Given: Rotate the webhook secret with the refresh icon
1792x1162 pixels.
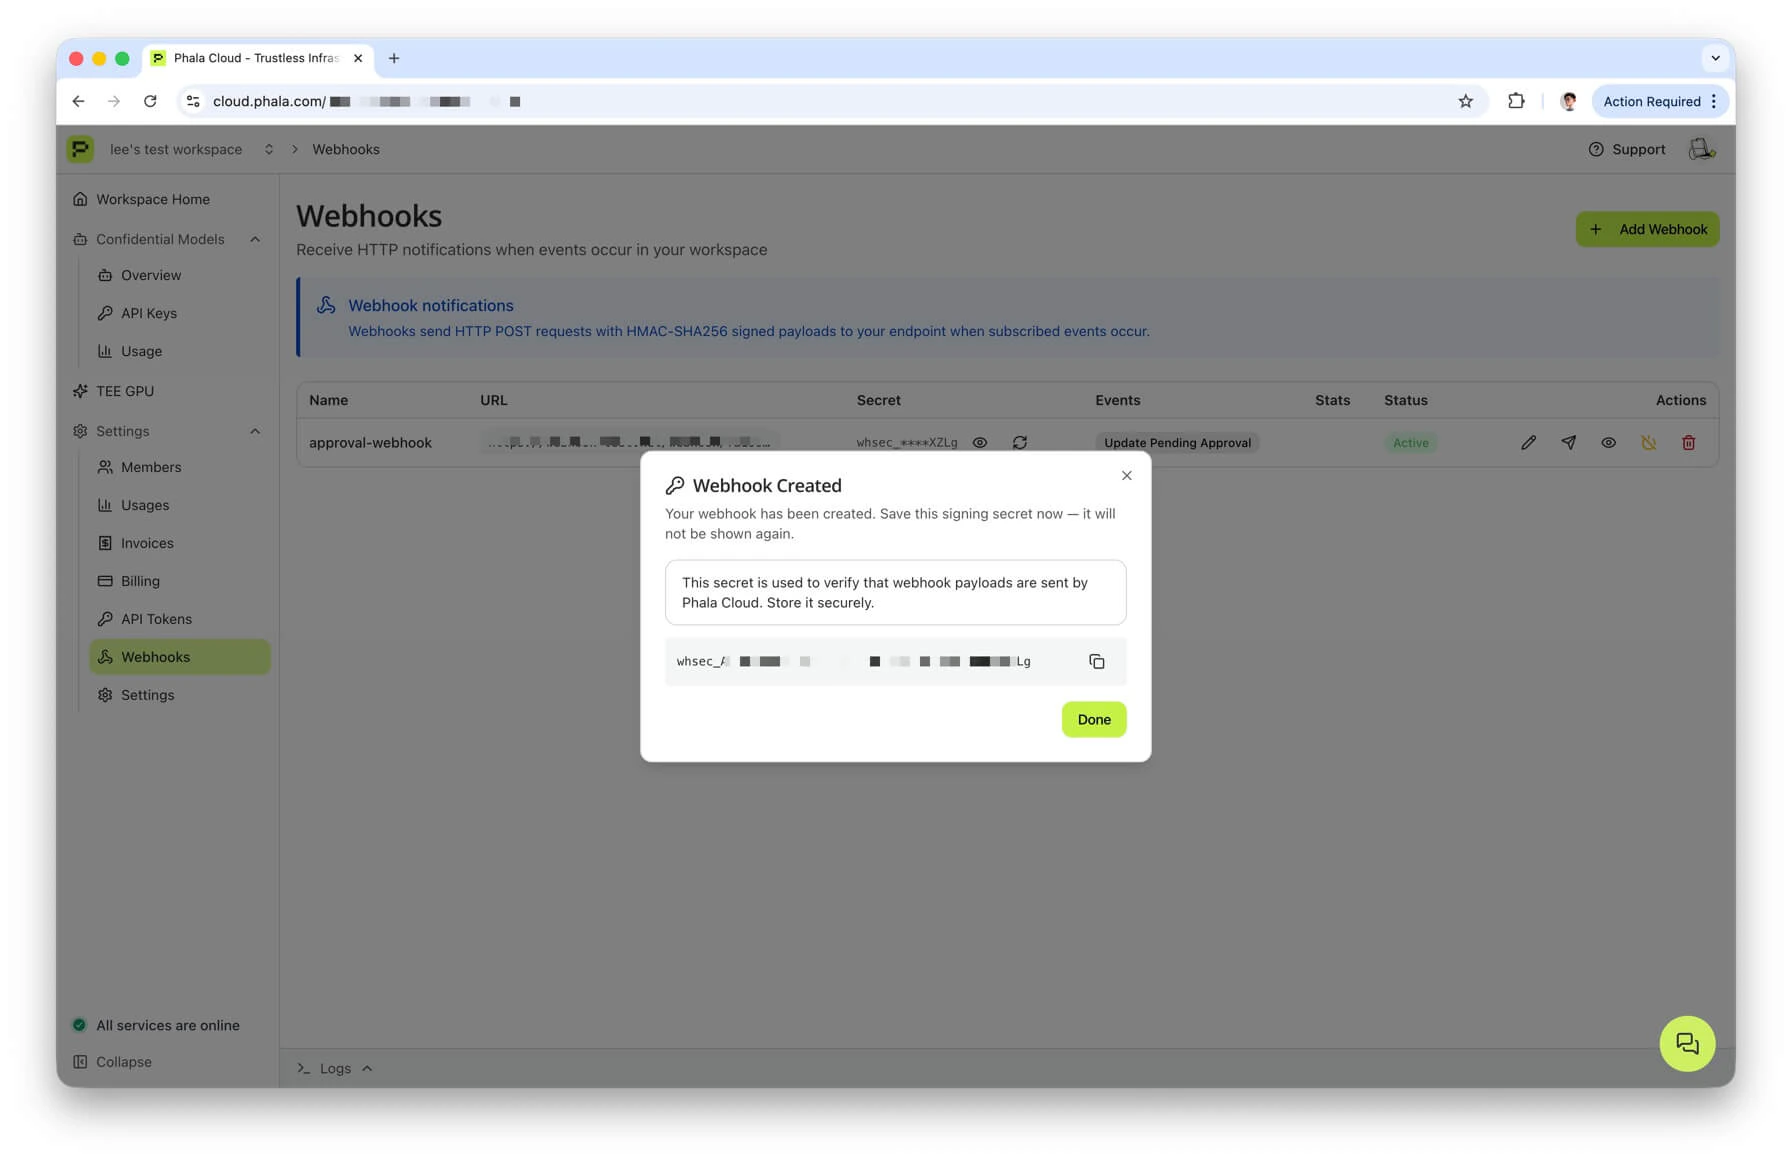Looking at the screenshot, I should coord(1020,442).
